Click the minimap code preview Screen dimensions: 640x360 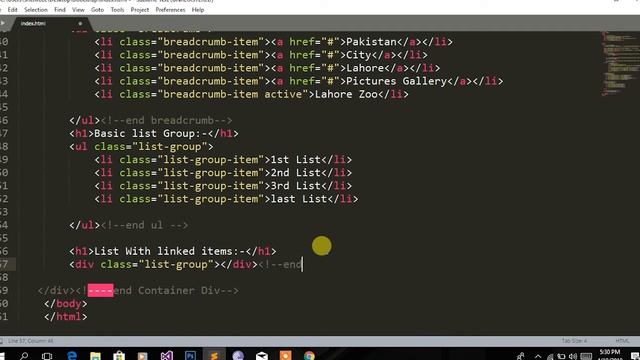point(620,63)
